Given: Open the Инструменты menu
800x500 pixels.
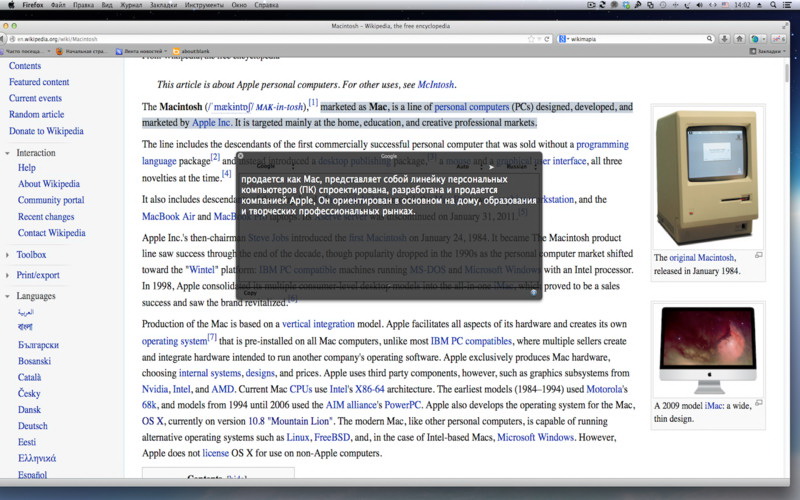Looking at the screenshot, I should point(203,5).
